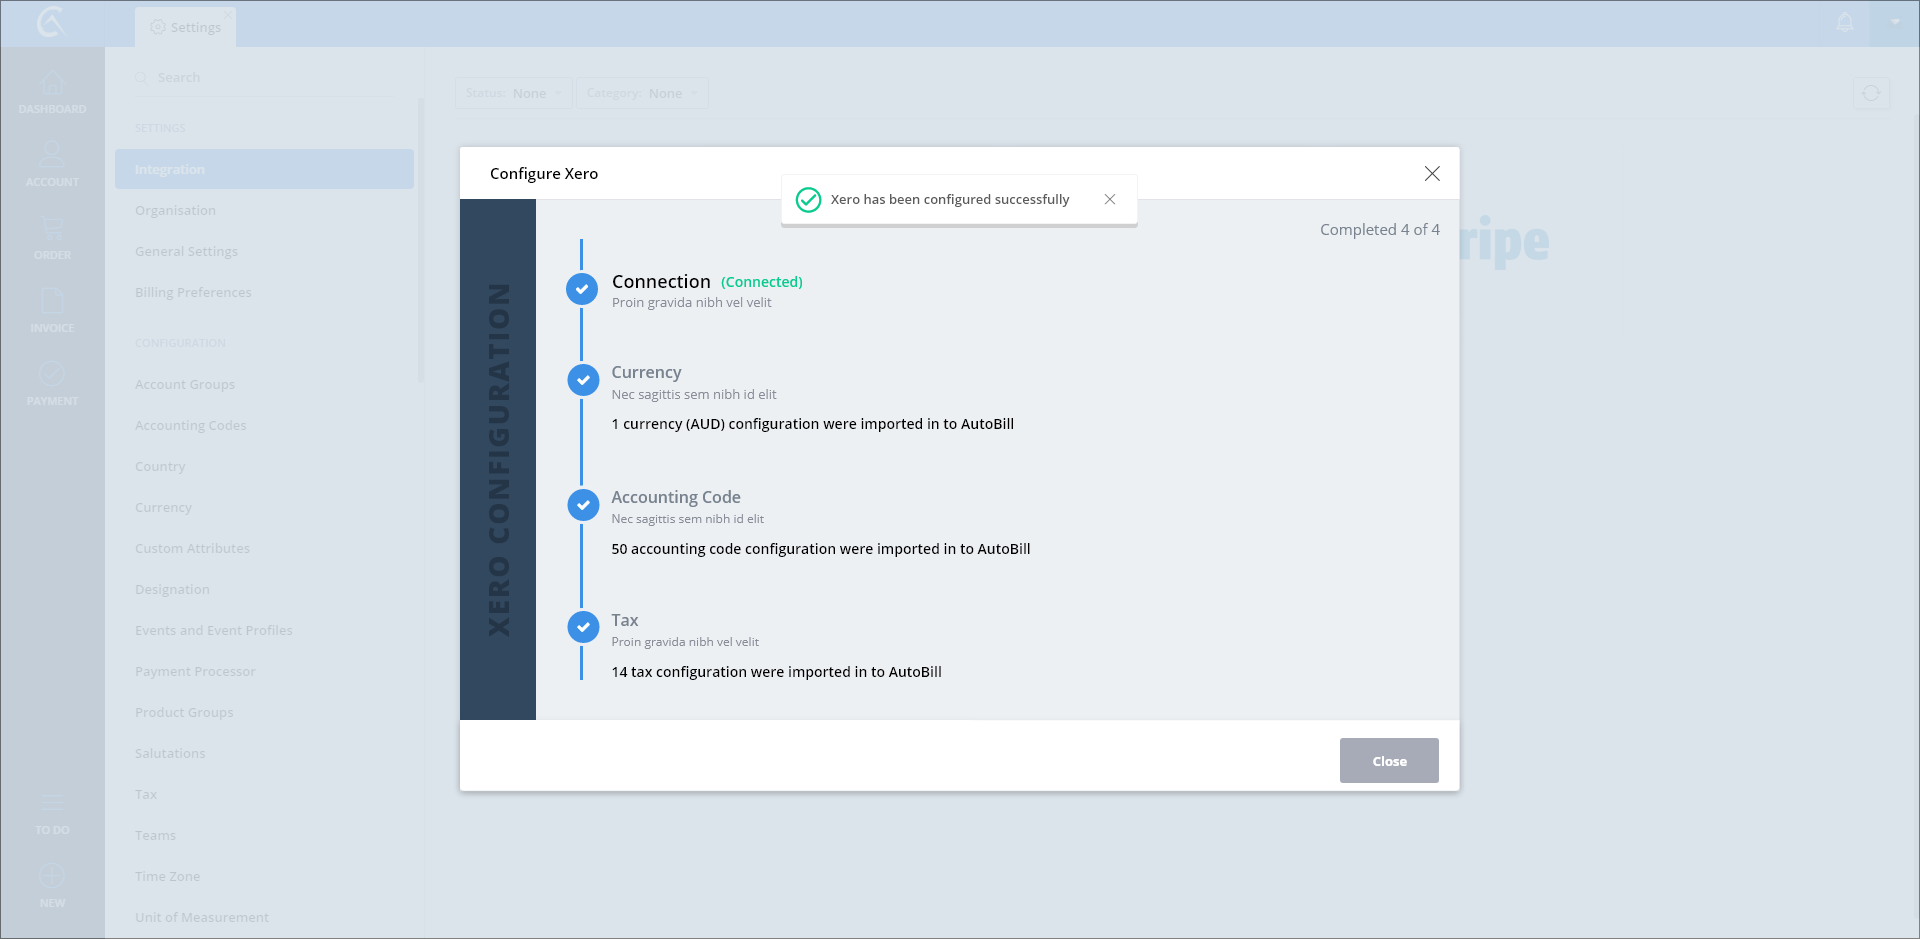Viewport: 1920px width, 939px height.
Task: Click the Invoice document icon
Action: point(52,302)
